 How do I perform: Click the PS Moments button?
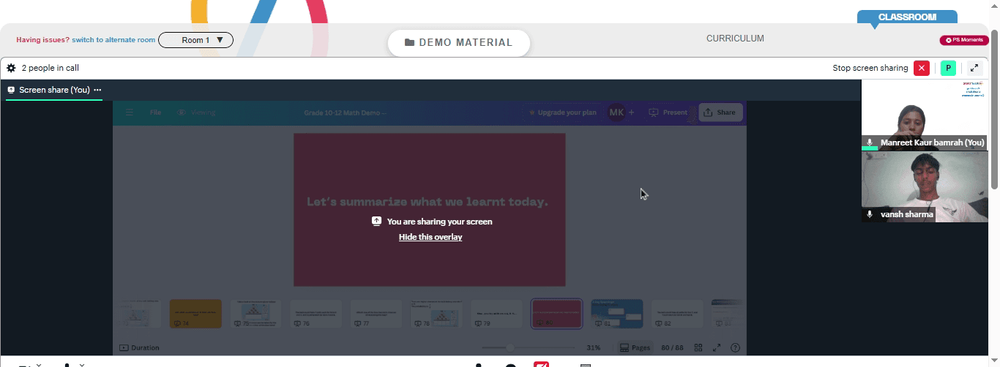tap(963, 40)
